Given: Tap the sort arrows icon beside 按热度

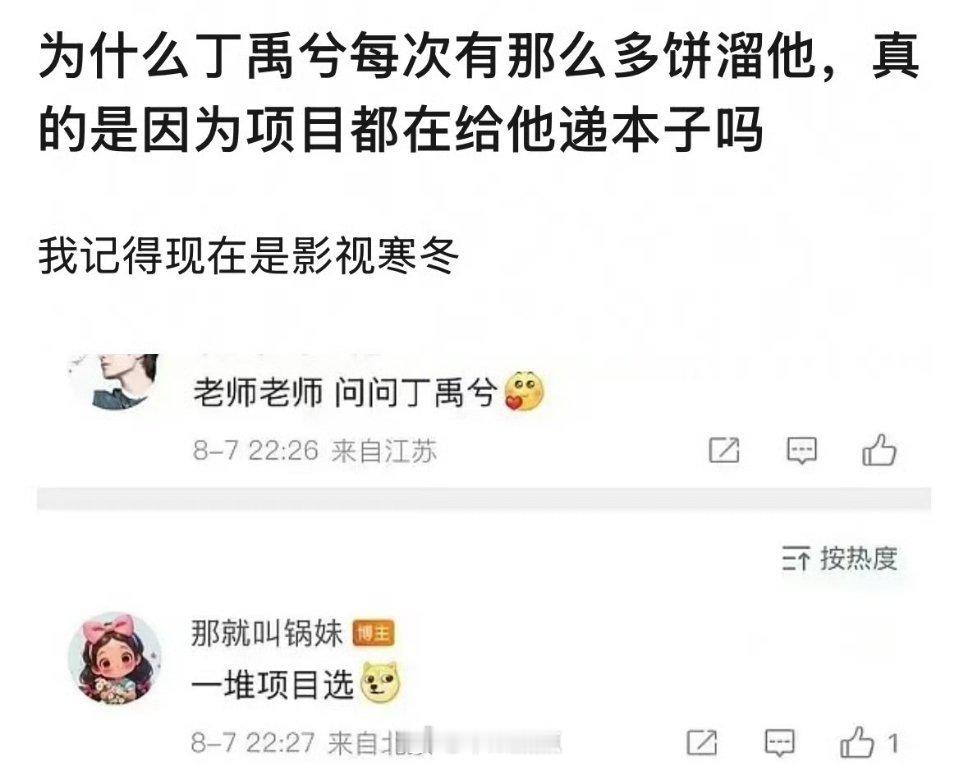Looking at the screenshot, I should click(x=795, y=558).
